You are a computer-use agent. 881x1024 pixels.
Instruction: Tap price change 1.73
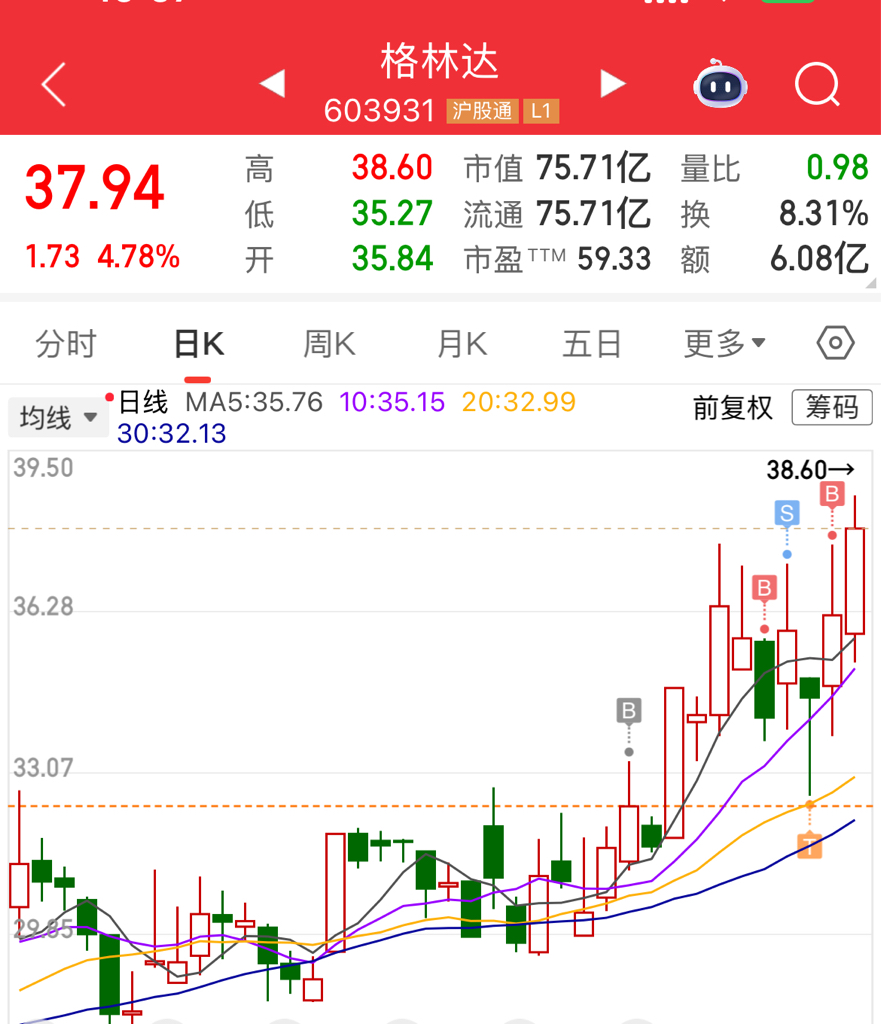coord(52,257)
